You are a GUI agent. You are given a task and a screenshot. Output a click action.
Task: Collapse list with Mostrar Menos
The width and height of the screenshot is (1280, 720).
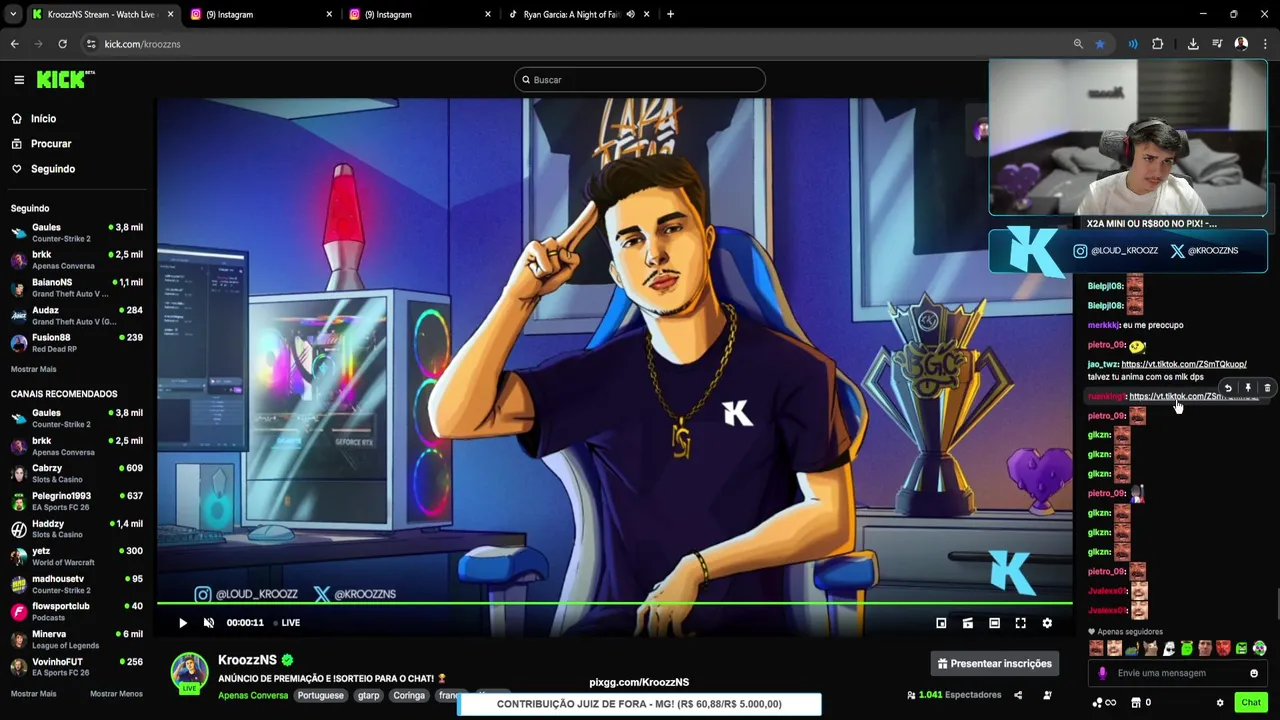(x=117, y=694)
